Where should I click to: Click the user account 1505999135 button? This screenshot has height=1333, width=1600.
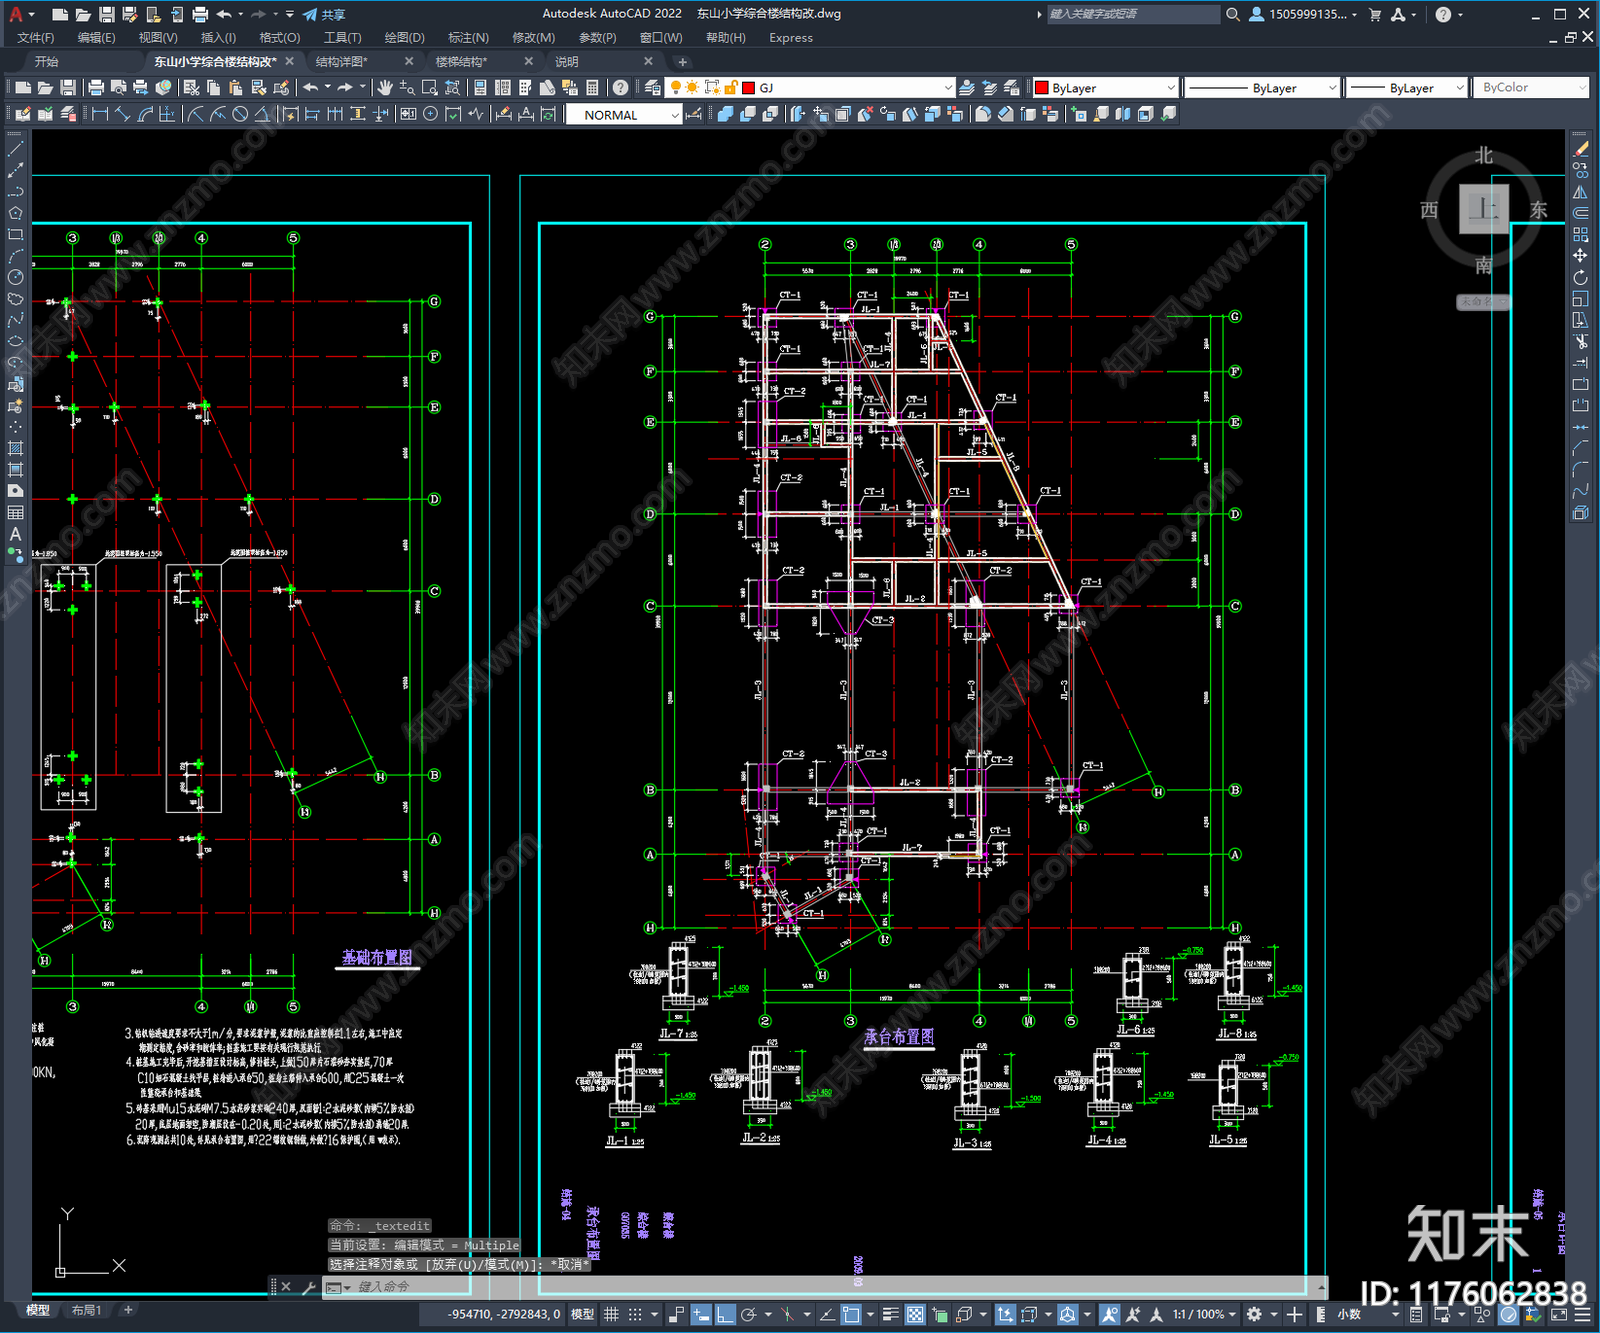click(1303, 14)
